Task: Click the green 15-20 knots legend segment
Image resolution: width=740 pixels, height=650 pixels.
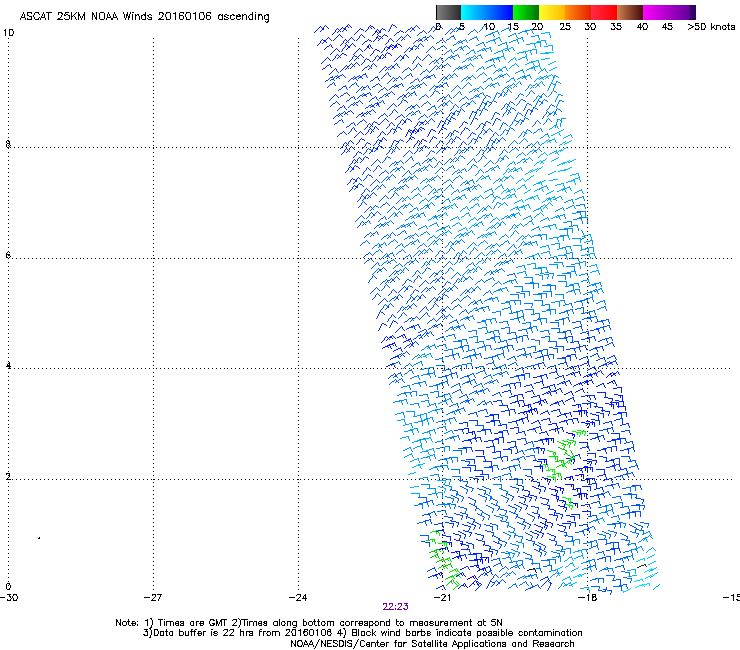Action: [x=526, y=12]
